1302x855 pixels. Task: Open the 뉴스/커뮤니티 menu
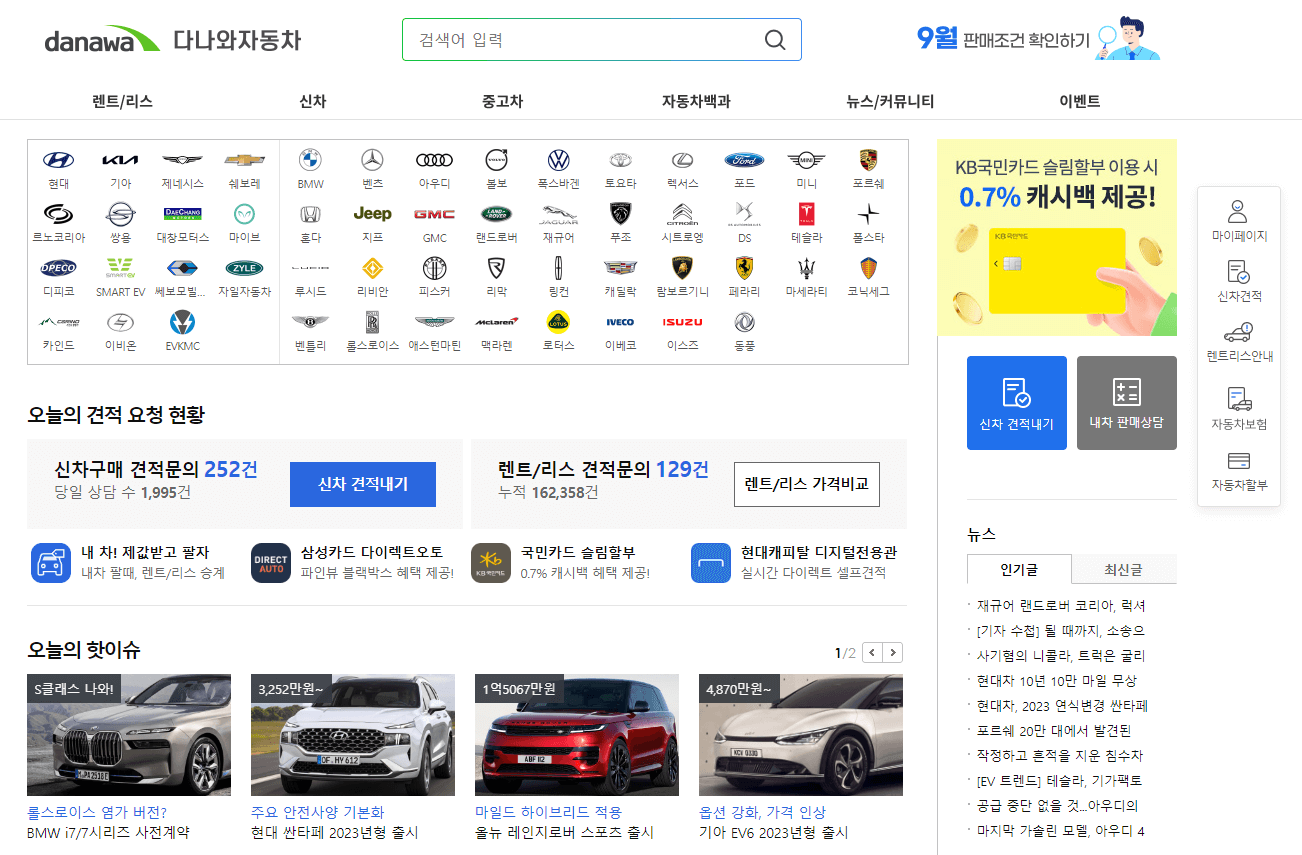pyautogui.click(x=890, y=101)
